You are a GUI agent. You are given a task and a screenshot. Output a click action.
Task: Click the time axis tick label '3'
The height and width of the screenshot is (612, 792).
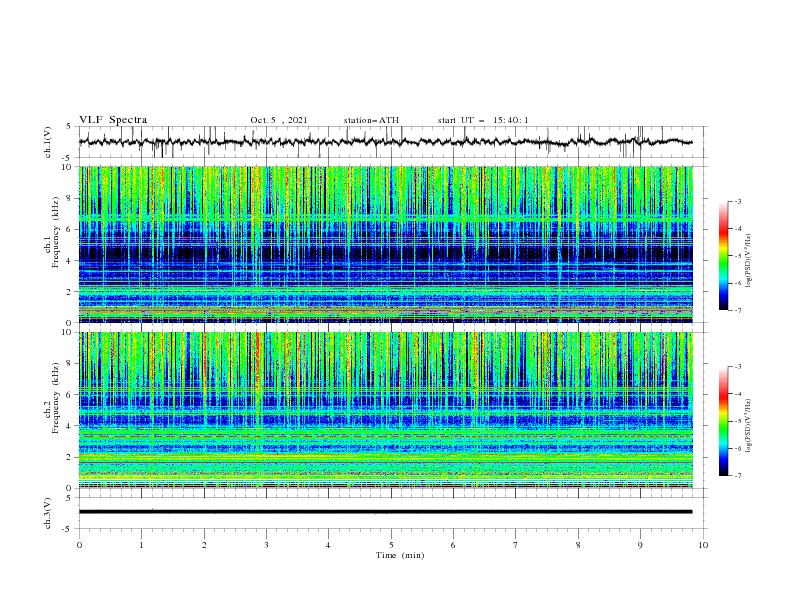click(x=266, y=545)
